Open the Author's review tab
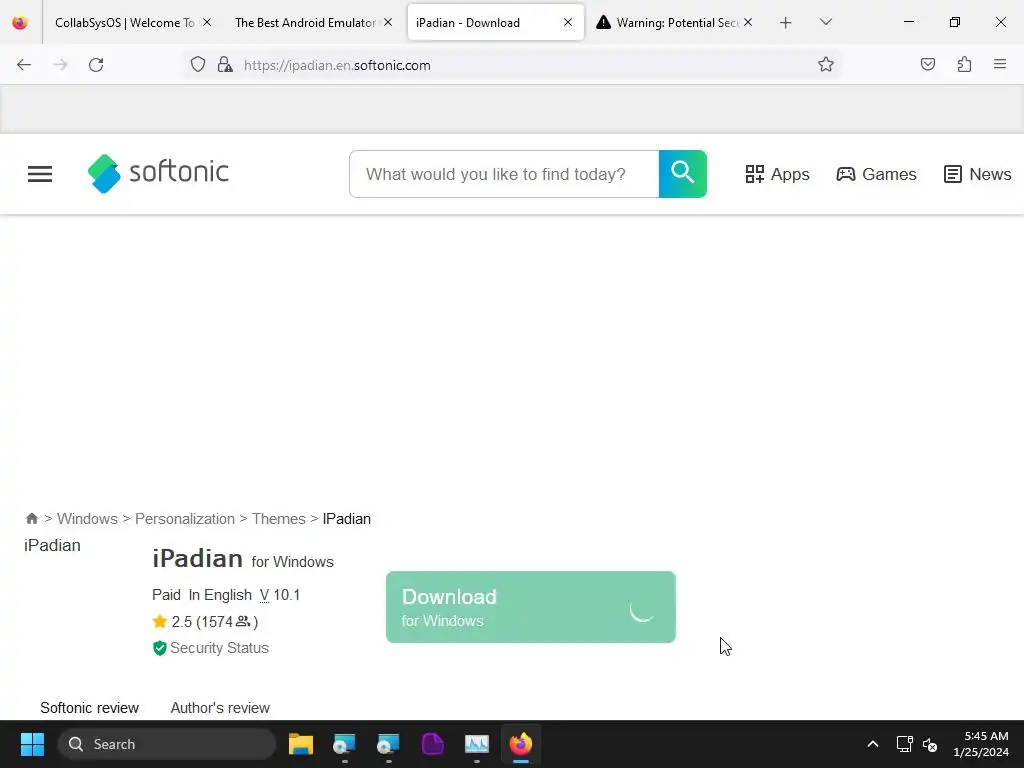The width and height of the screenshot is (1024, 768). click(220, 708)
